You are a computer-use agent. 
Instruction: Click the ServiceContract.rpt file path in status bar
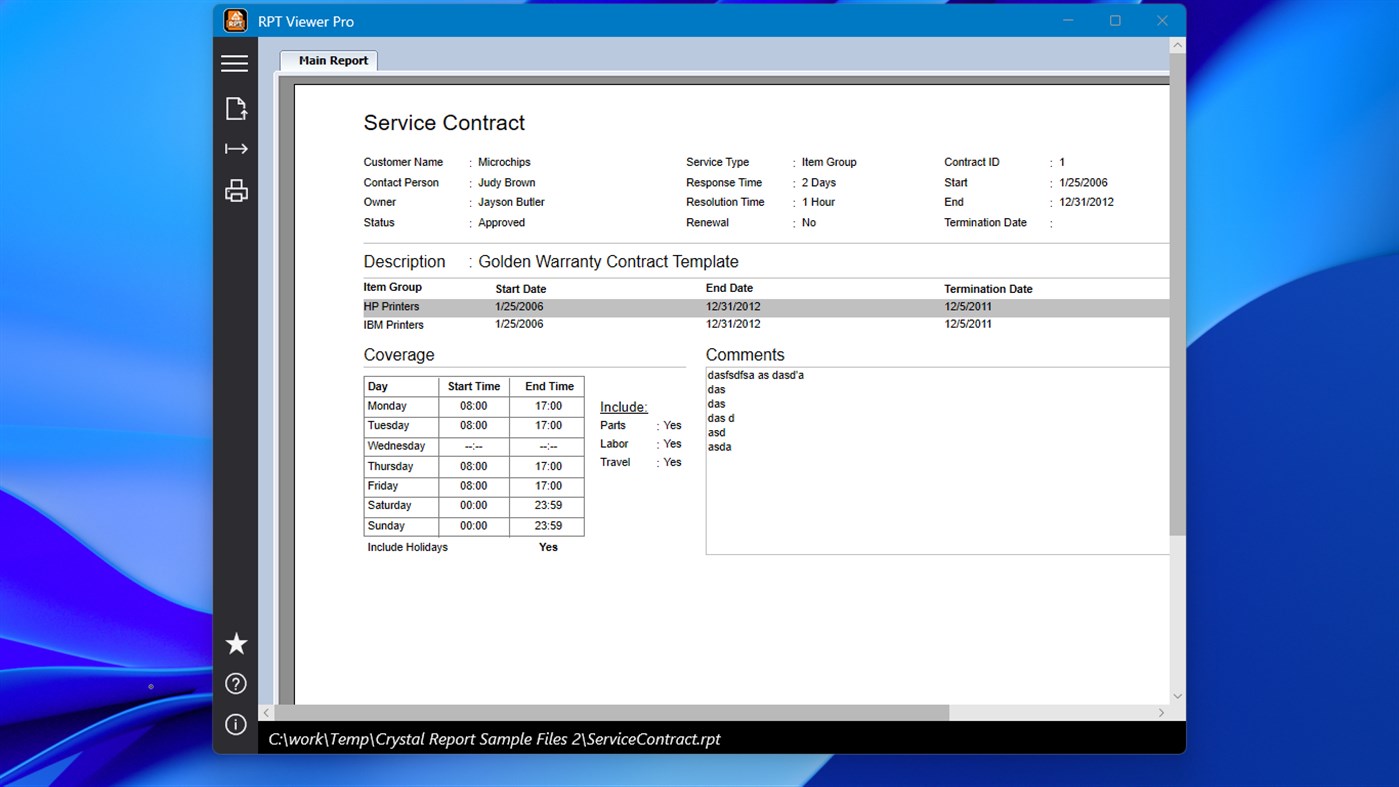[494, 739]
